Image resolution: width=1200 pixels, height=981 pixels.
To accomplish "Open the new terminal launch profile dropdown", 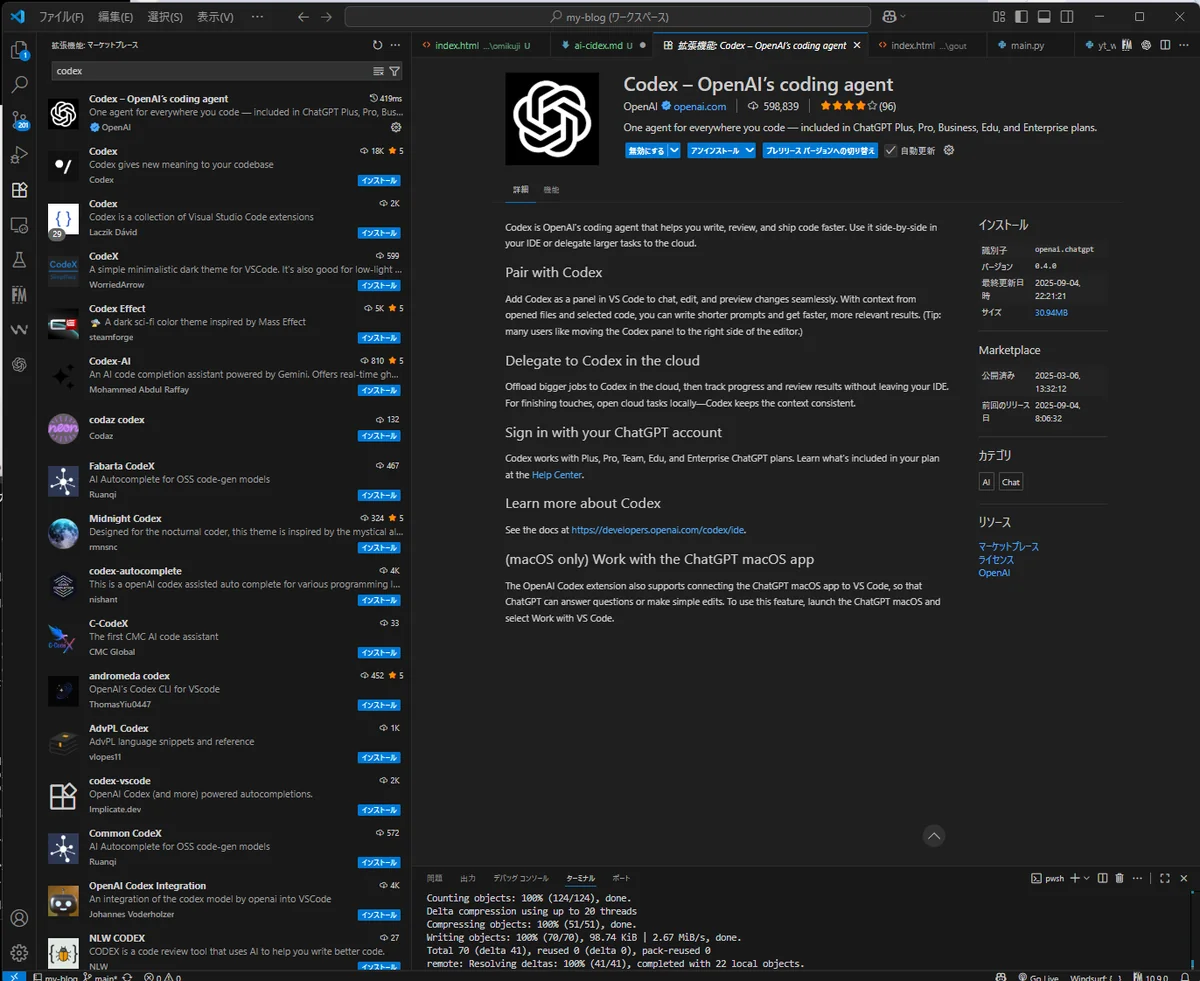I will click(x=1087, y=878).
